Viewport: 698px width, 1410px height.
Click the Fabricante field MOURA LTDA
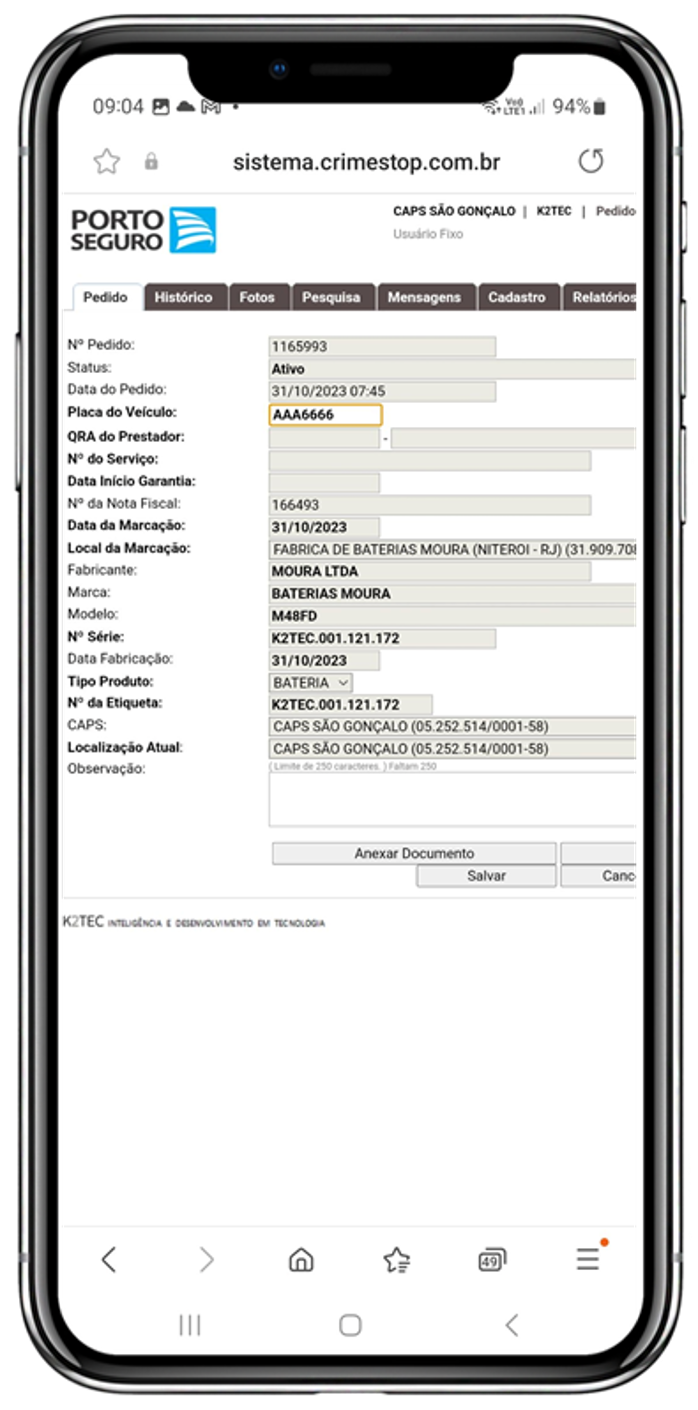point(430,571)
